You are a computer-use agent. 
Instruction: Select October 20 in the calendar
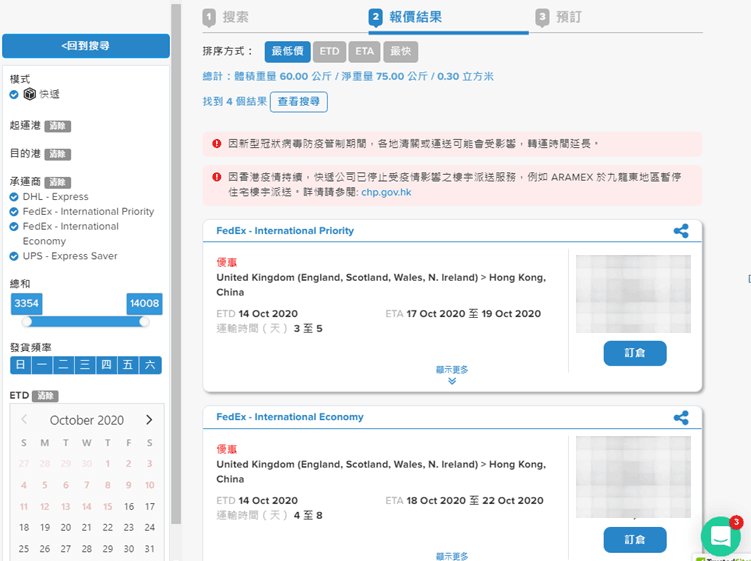(x=66, y=527)
